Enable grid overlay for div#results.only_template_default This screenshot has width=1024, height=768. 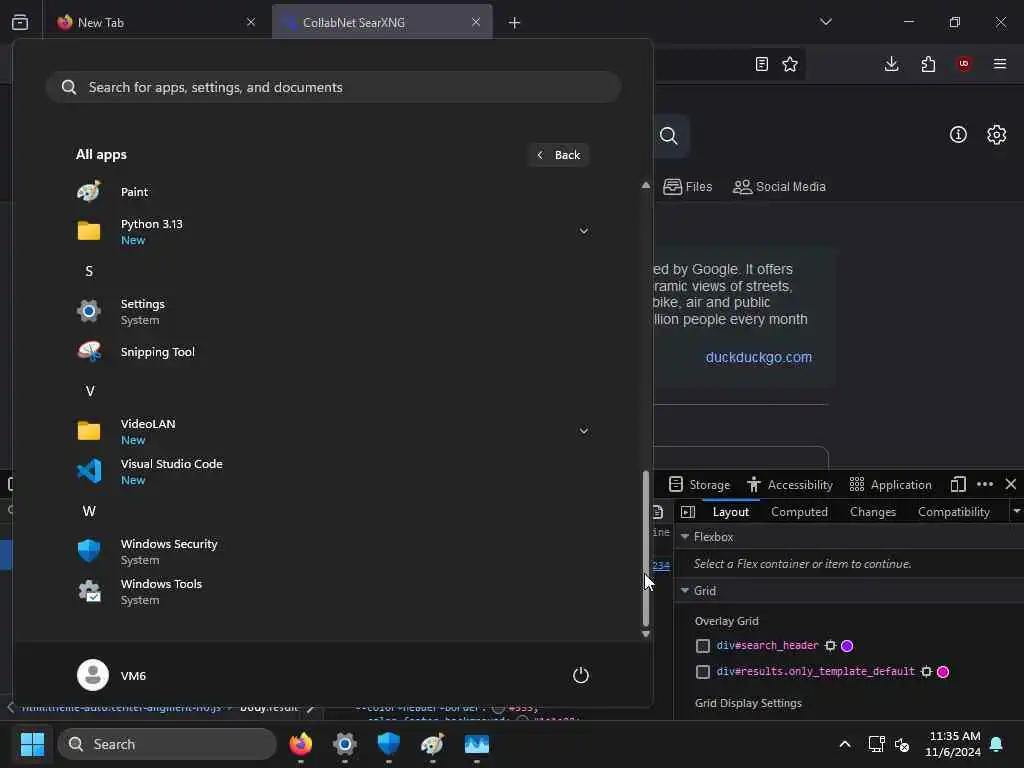(703, 672)
